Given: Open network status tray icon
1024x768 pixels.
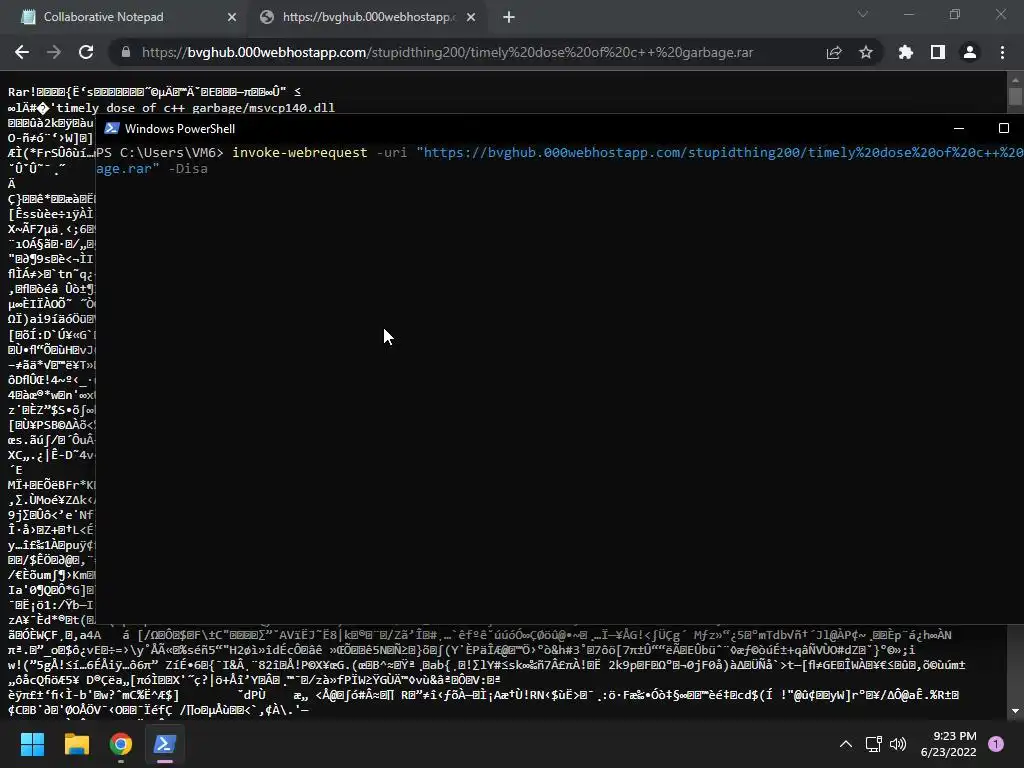Looking at the screenshot, I should (x=873, y=744).
